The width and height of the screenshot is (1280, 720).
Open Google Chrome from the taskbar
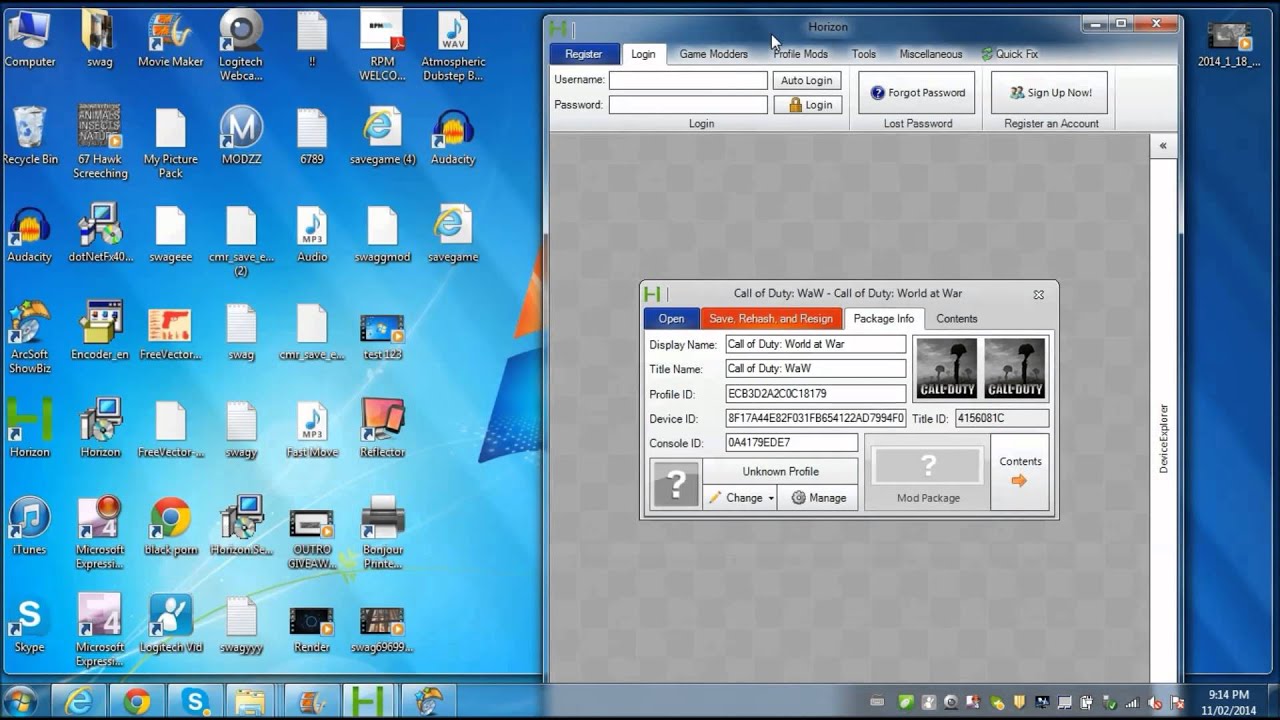point(137,702)
